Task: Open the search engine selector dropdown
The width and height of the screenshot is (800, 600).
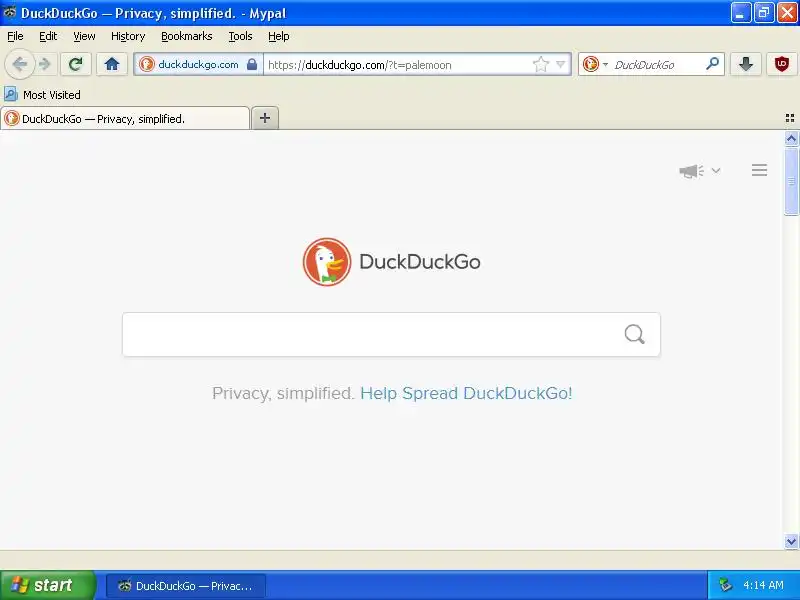Action: (595, 64)
